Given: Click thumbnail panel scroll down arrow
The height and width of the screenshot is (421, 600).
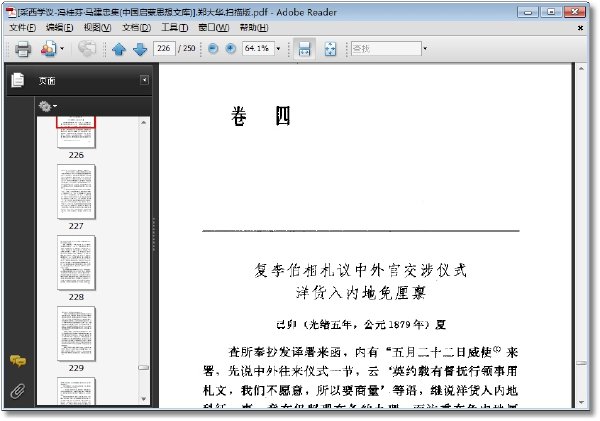Looking at the screenshot, I should point(143,399).
